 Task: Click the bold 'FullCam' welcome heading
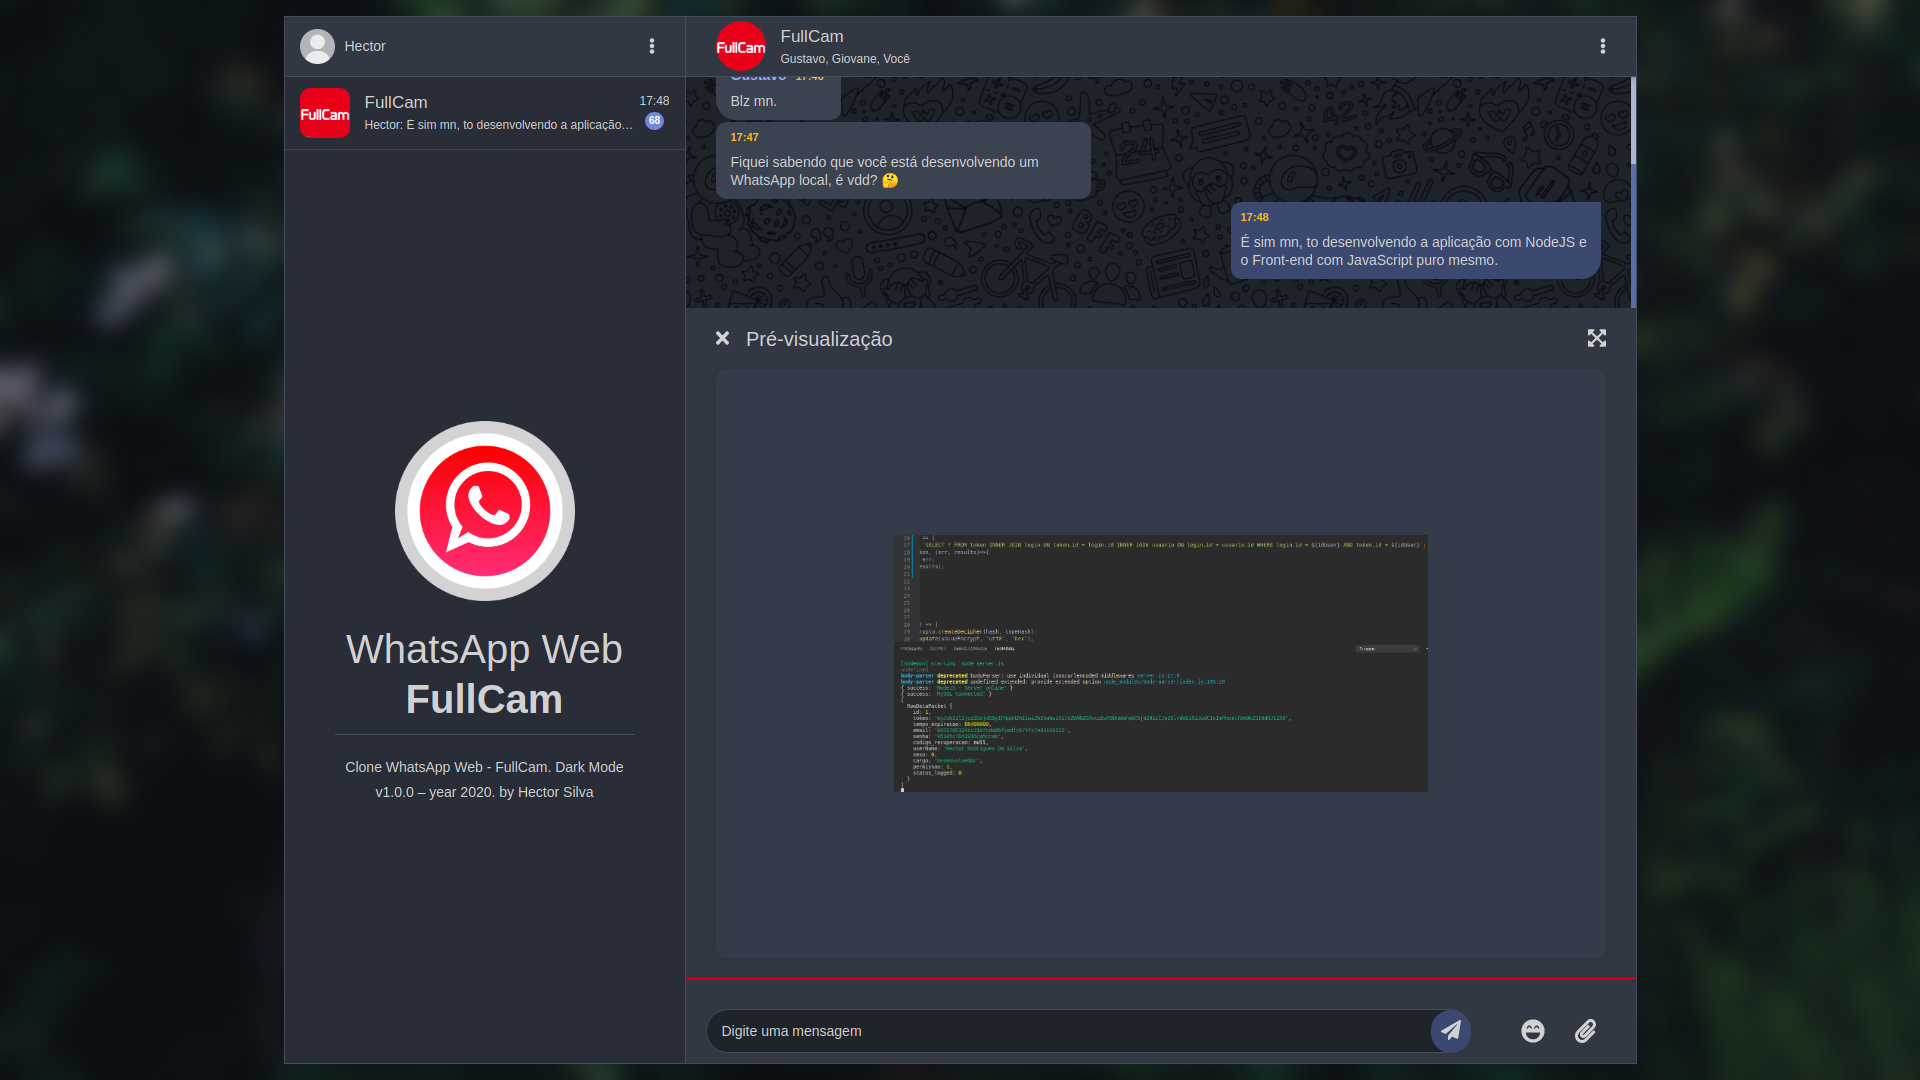485,699
